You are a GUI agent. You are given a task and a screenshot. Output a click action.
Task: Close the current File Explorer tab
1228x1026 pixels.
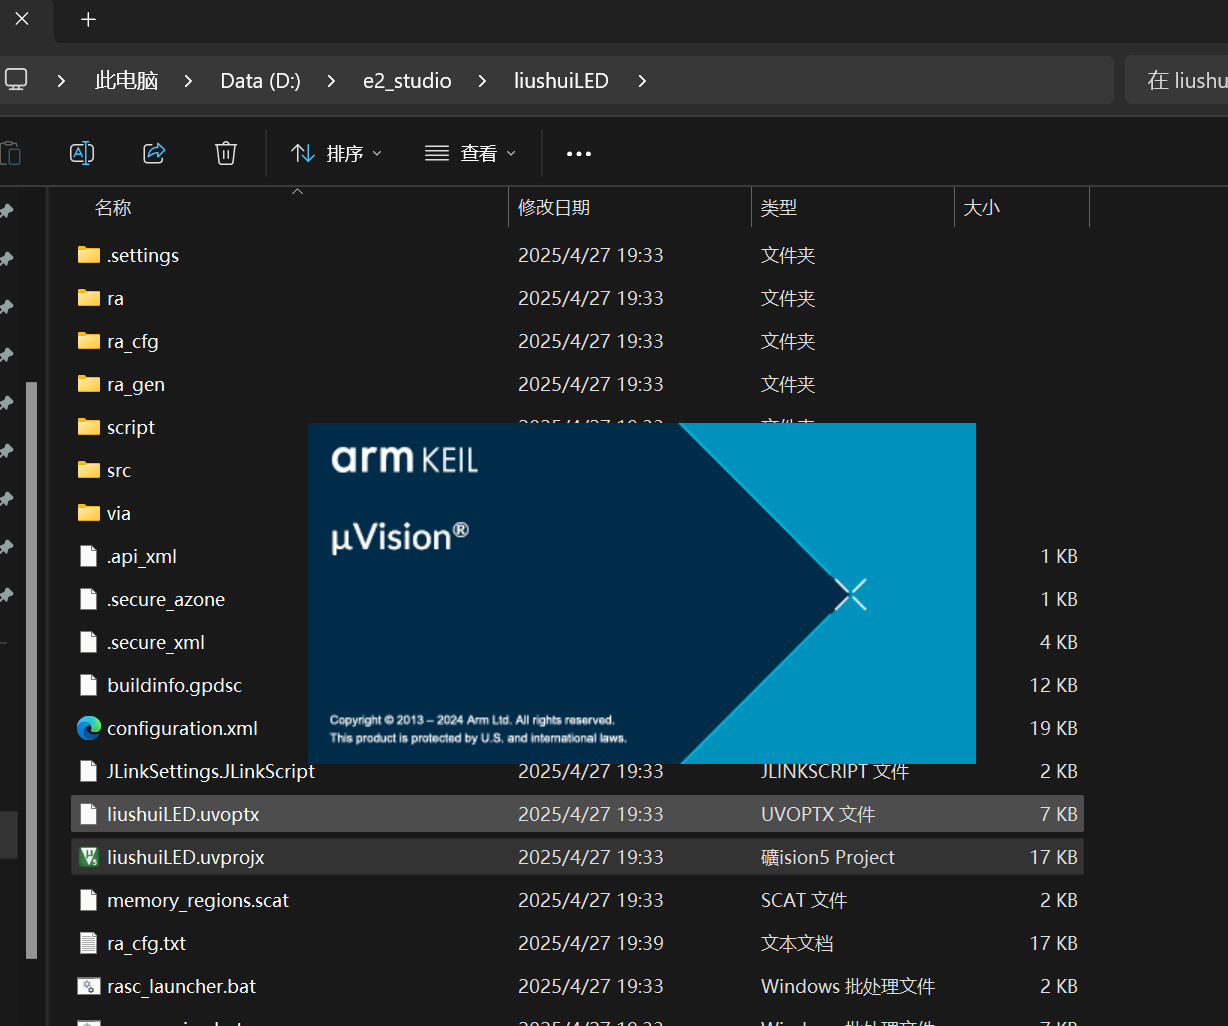tap(22, 18)
